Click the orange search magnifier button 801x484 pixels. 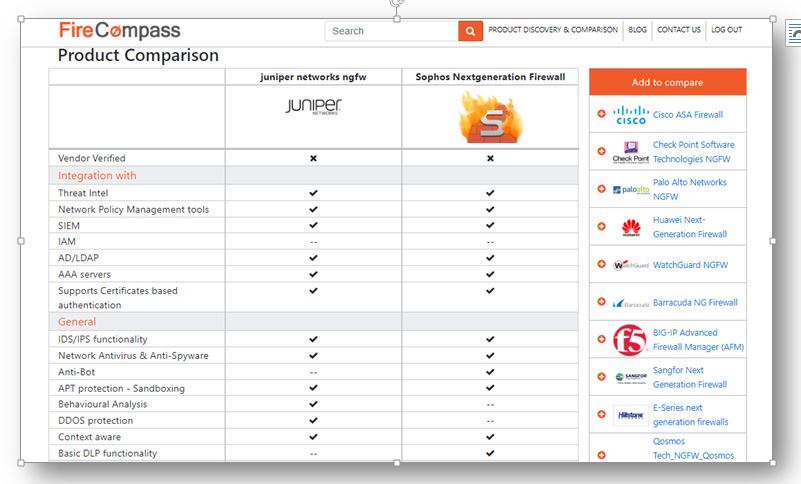pos(470,31)
